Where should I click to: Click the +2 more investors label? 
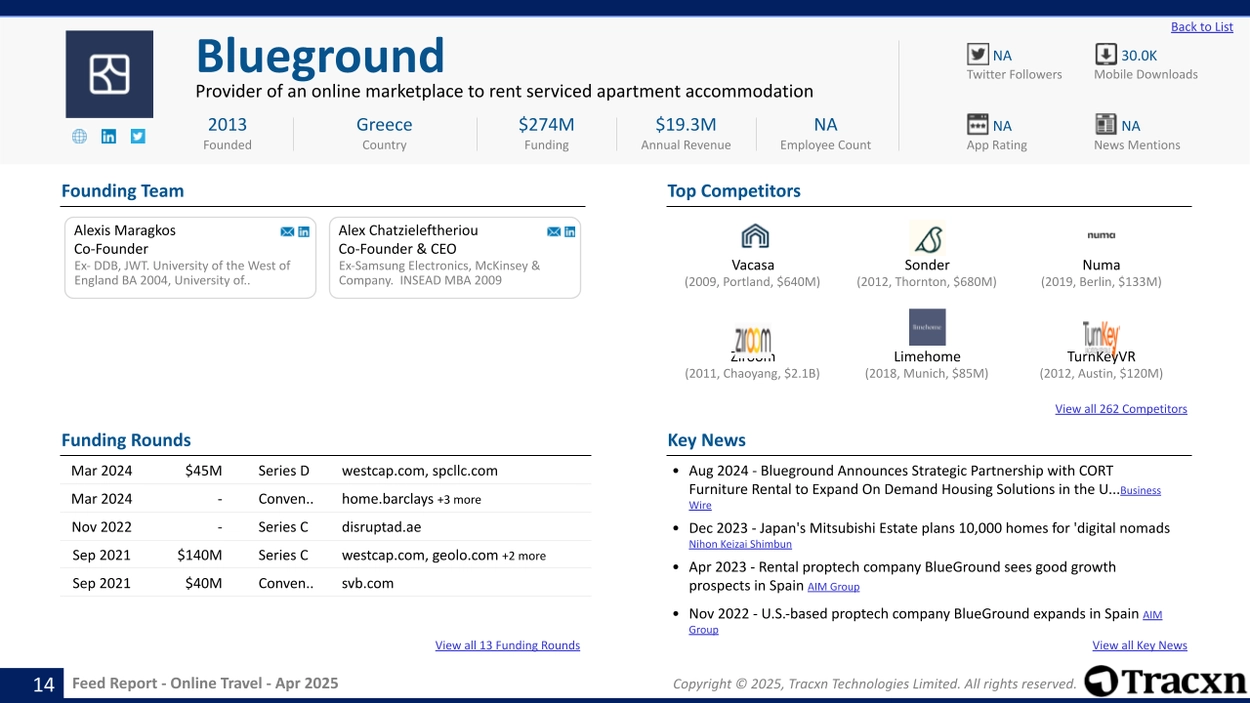pos(524,556)
